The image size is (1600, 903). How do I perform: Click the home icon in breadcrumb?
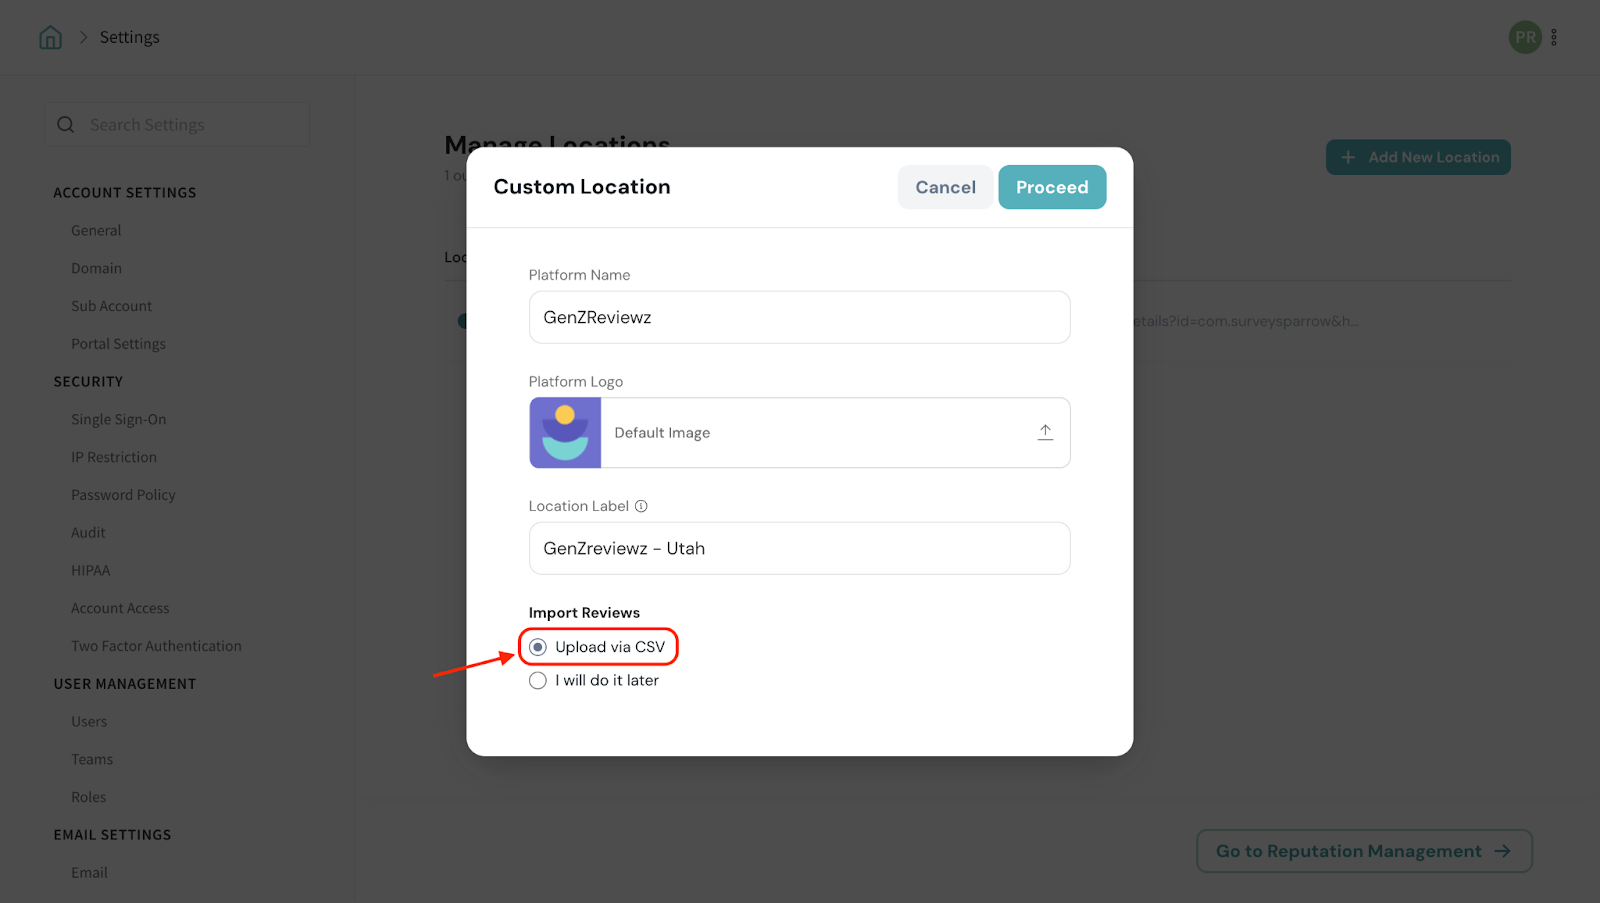tap(50, 37)
